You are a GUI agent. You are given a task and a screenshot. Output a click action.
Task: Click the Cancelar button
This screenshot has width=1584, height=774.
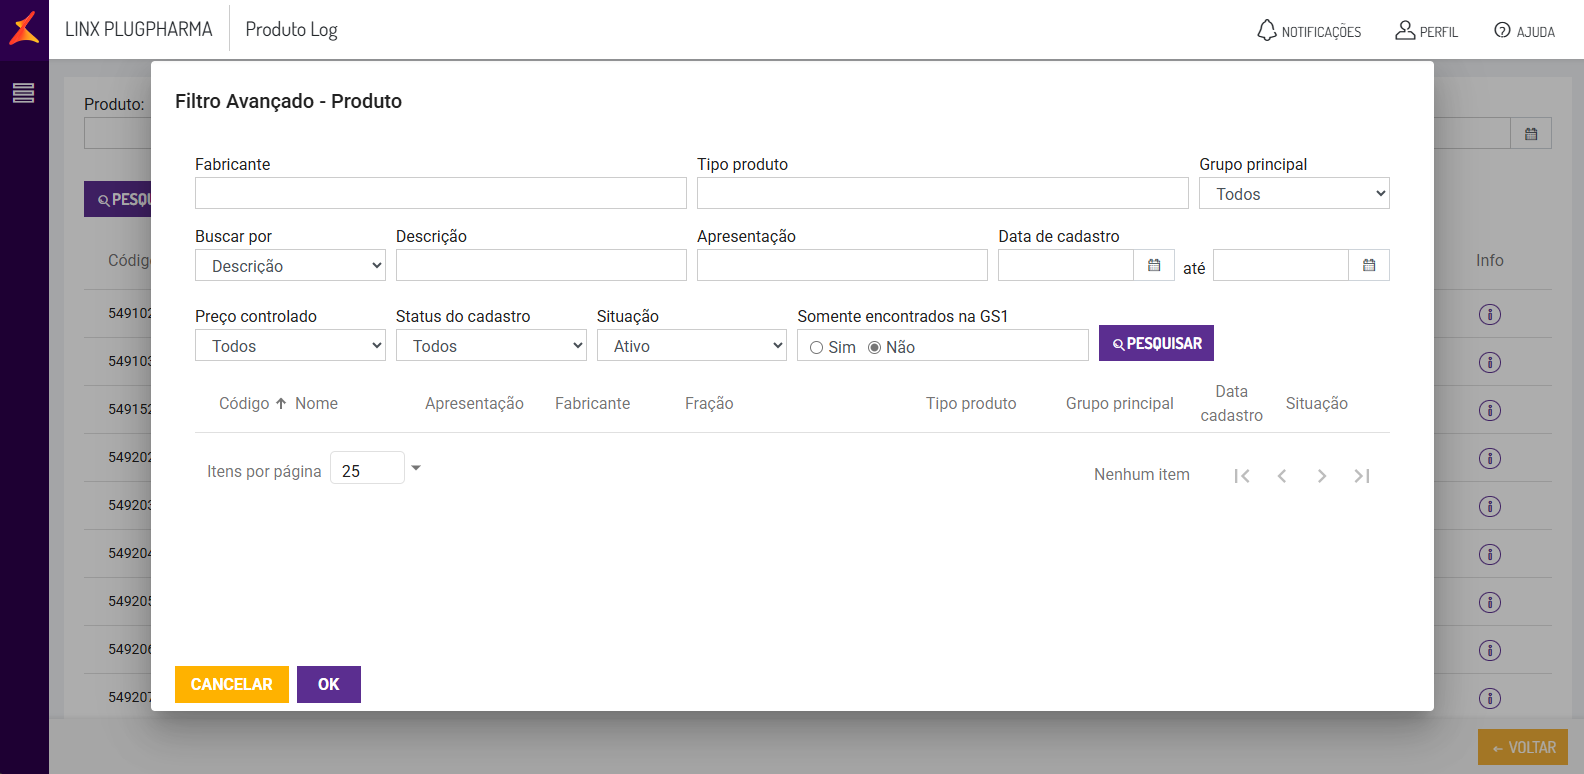(232, 684)
